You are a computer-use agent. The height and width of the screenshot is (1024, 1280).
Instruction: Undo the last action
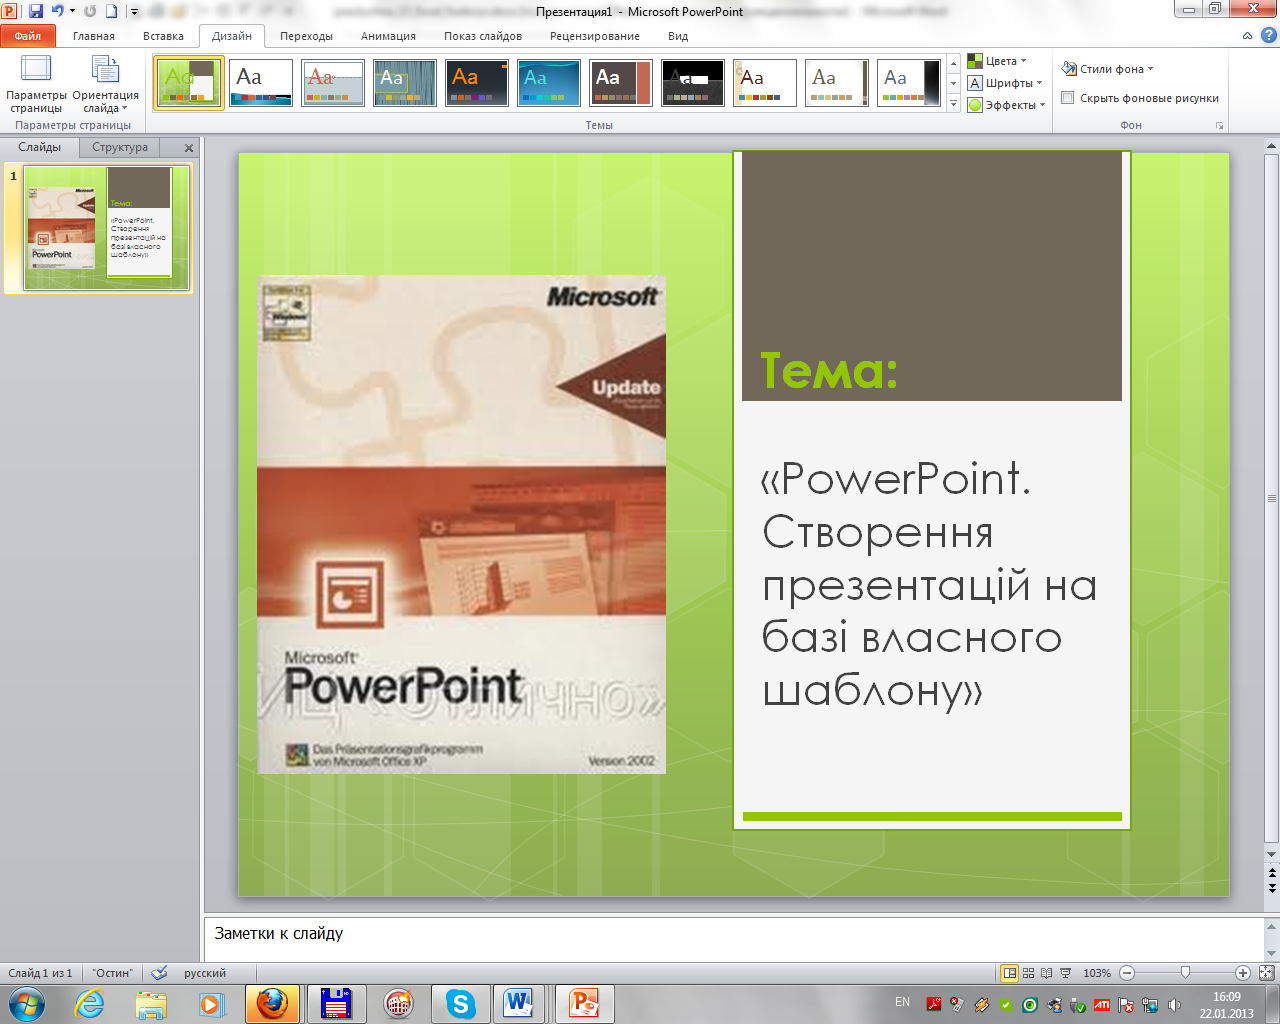(57, 11)
